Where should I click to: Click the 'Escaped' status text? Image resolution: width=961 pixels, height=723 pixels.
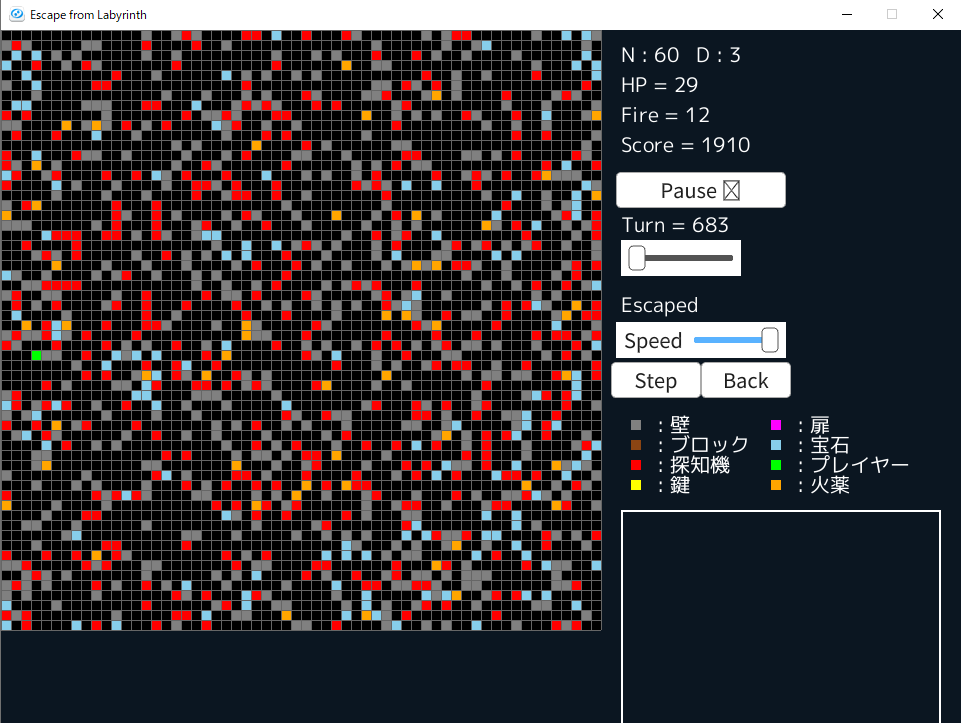tap(659, 305)
